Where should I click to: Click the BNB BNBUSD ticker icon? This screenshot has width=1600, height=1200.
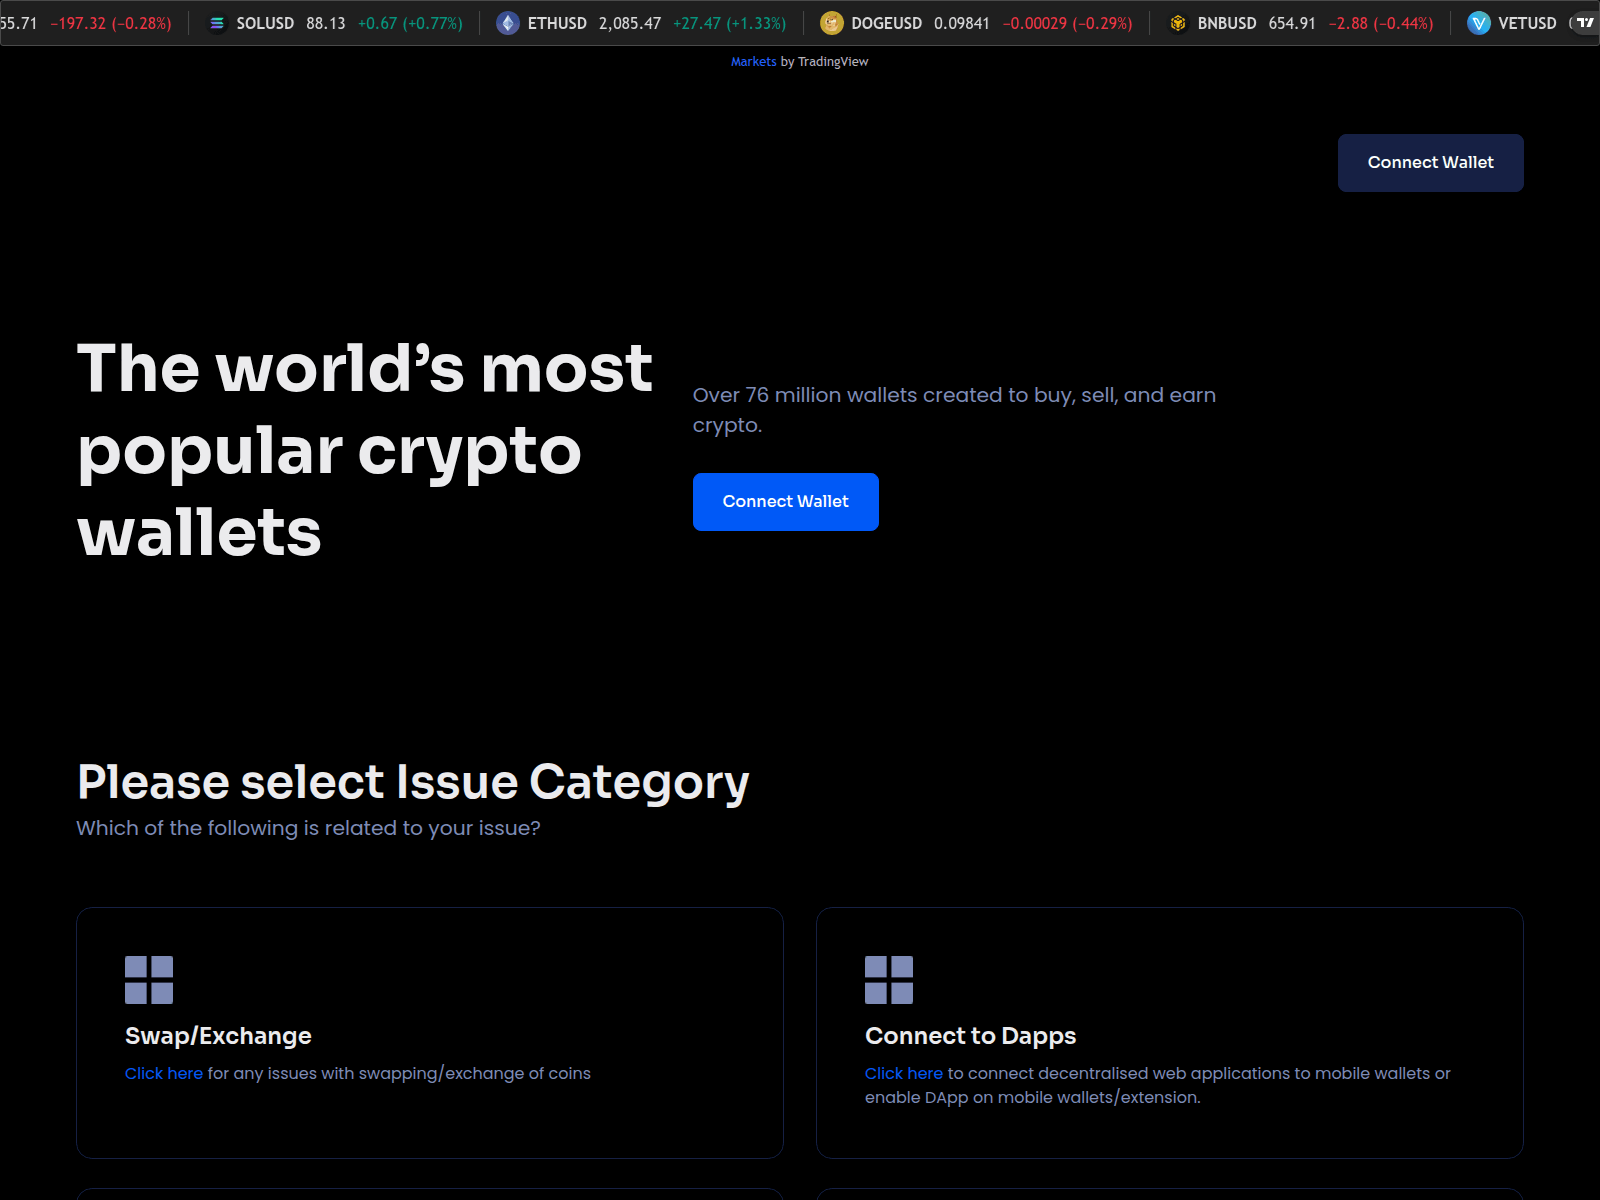click(1178, 23)
